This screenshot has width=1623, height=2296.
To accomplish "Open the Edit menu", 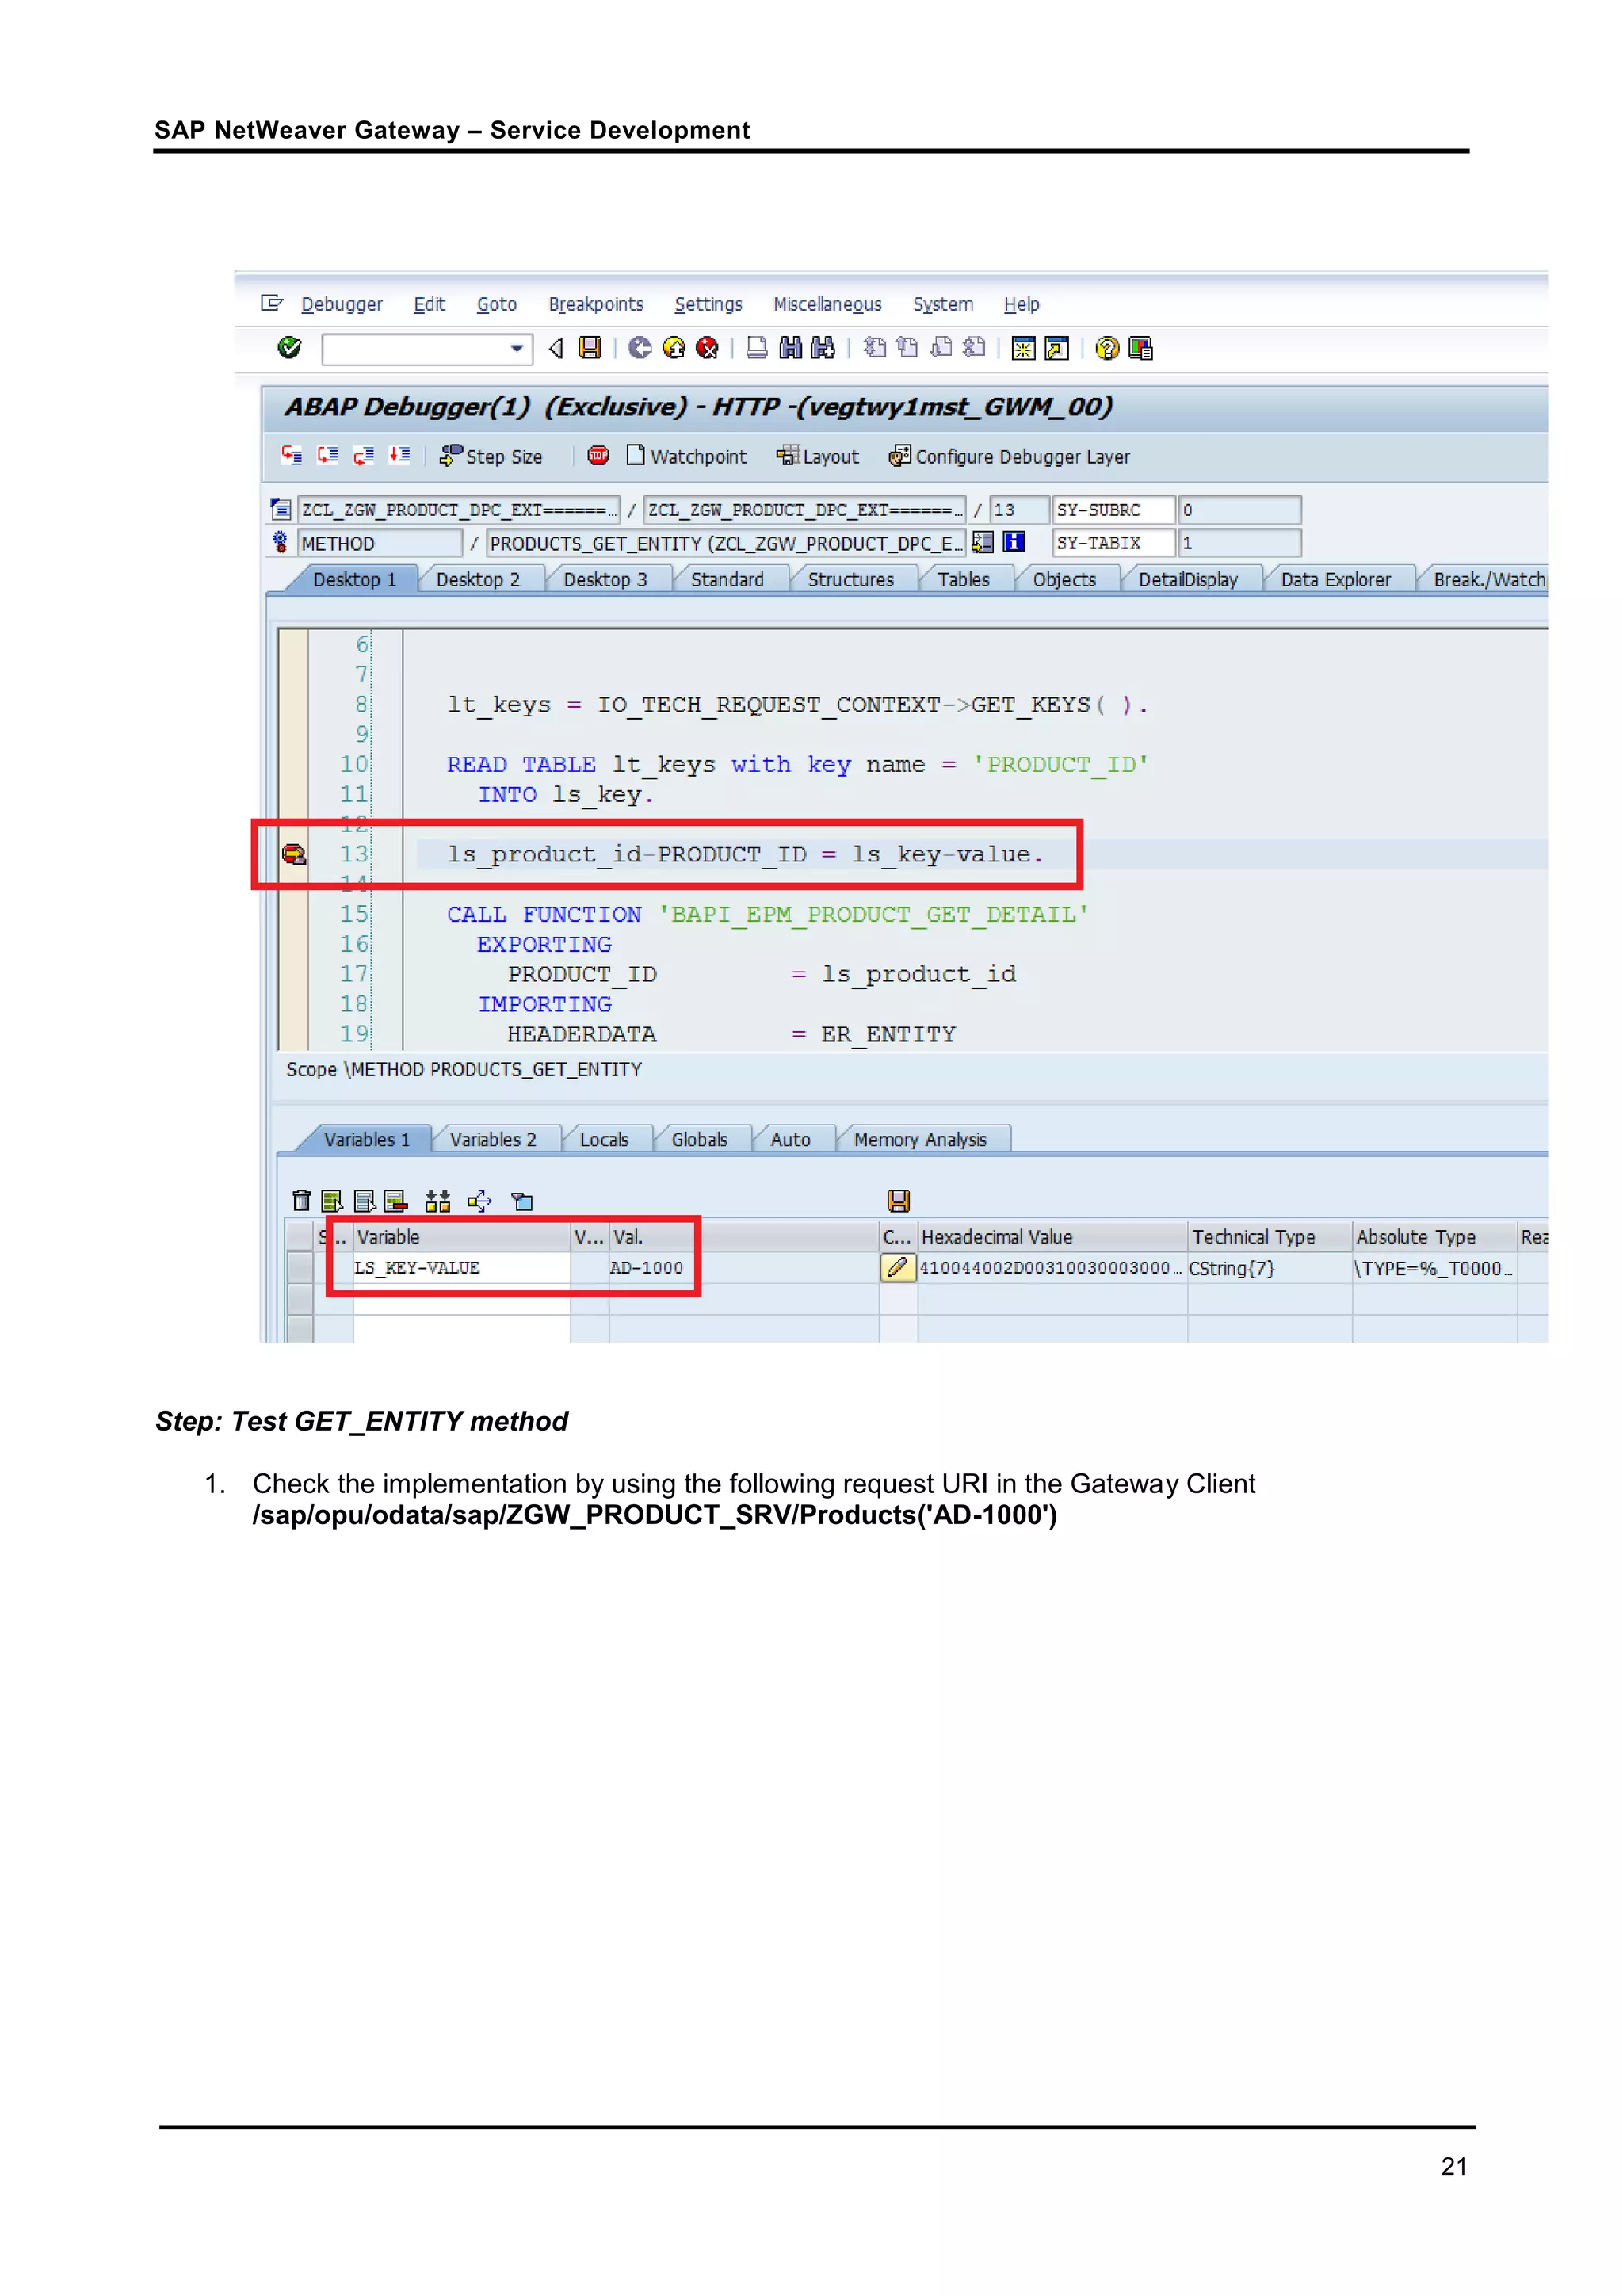I will click(430, 304).
